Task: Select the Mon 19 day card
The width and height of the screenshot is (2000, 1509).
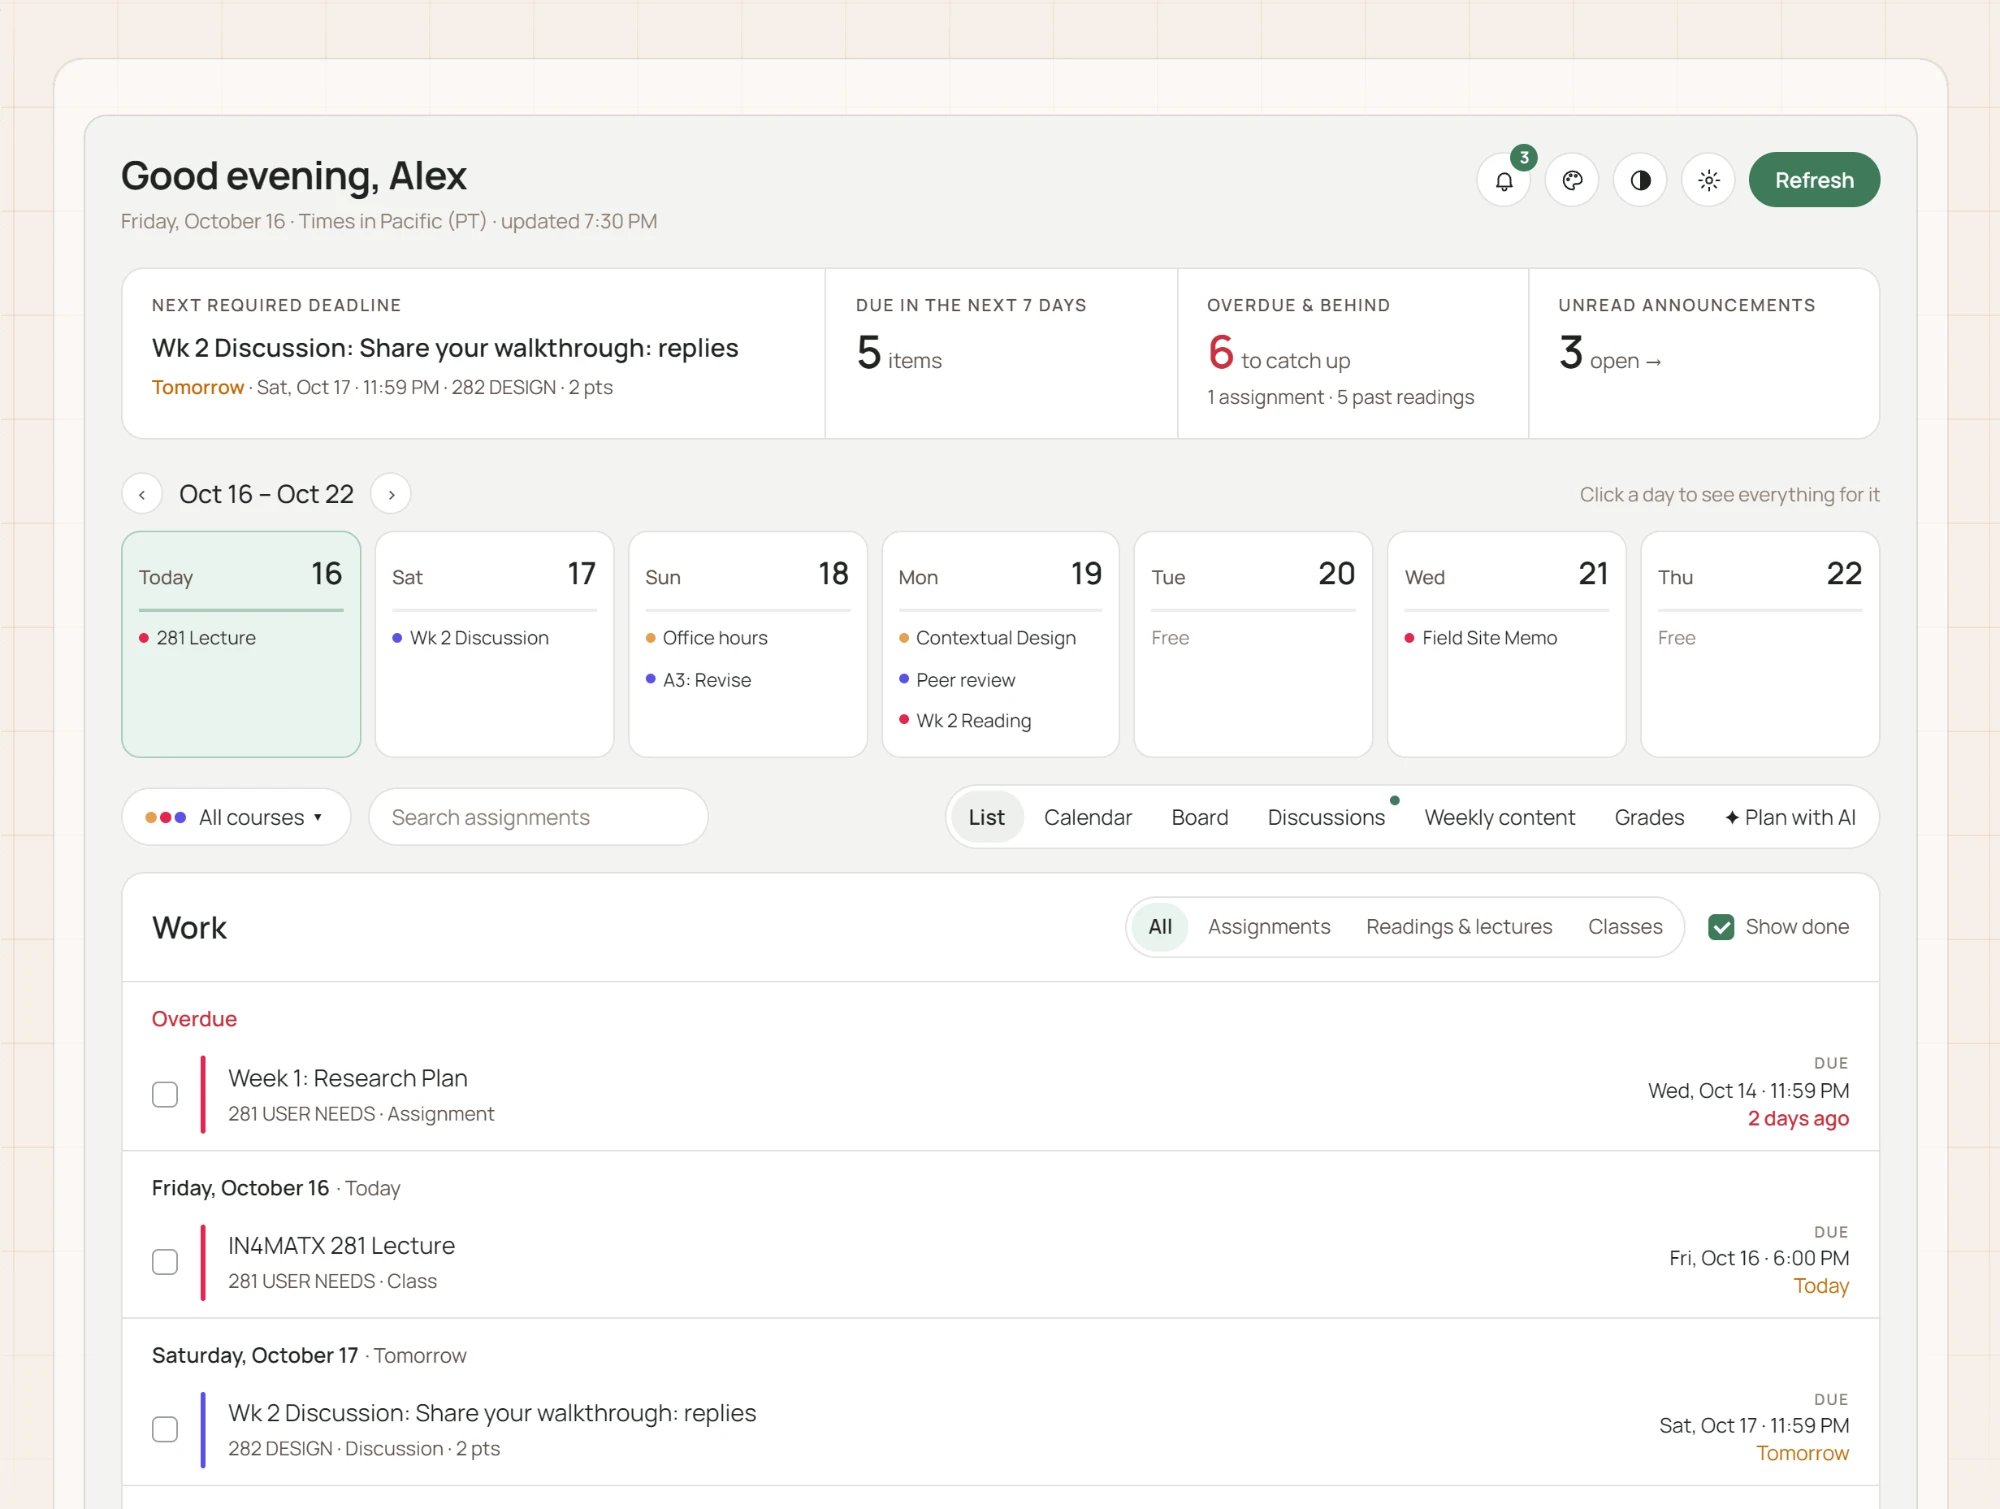Action: [1000, 644]
